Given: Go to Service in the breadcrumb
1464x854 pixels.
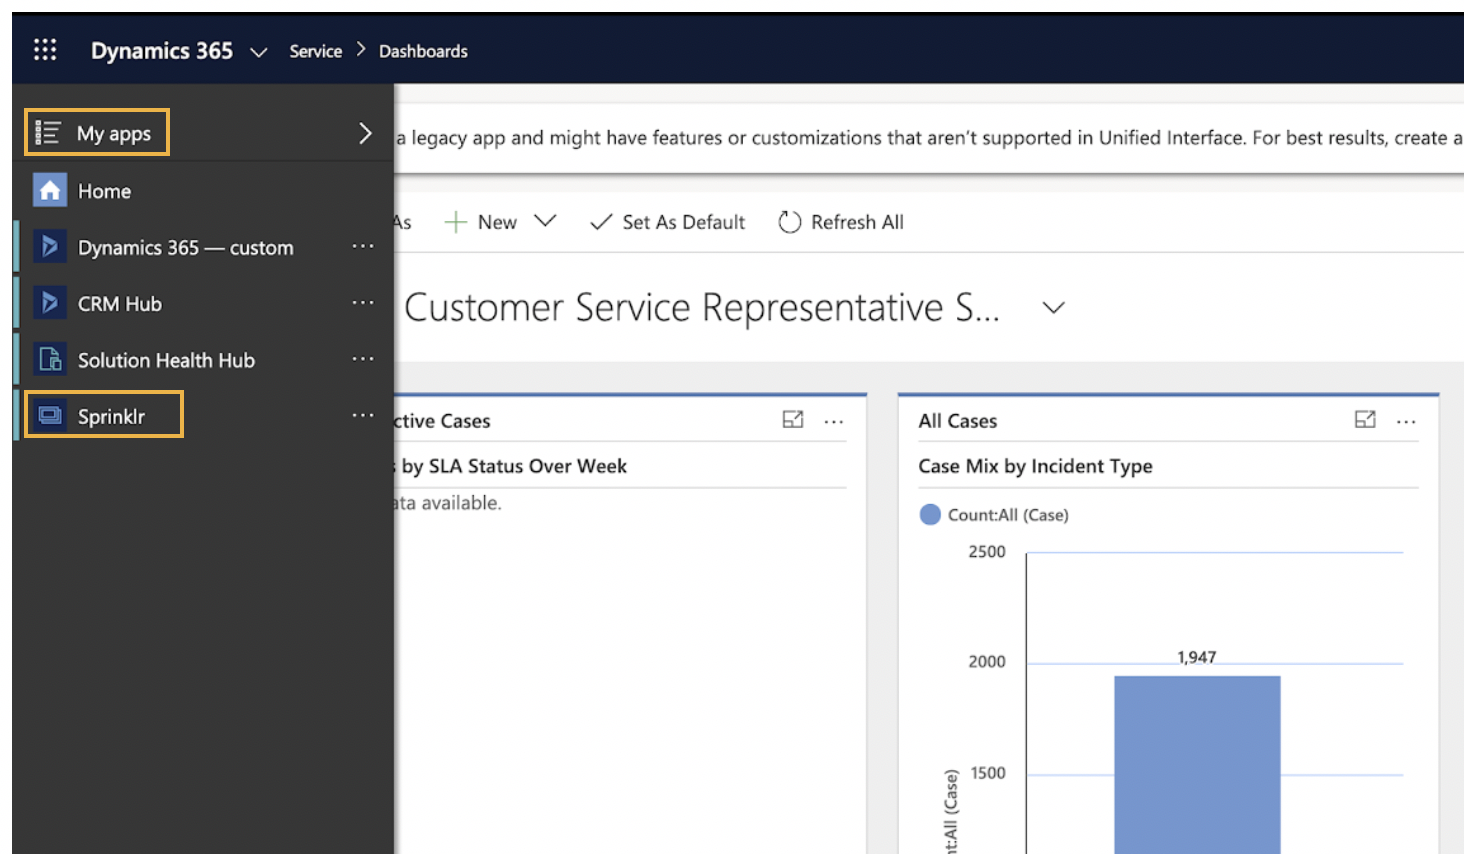Looking at the screenshot, I should tap(315, 51).
